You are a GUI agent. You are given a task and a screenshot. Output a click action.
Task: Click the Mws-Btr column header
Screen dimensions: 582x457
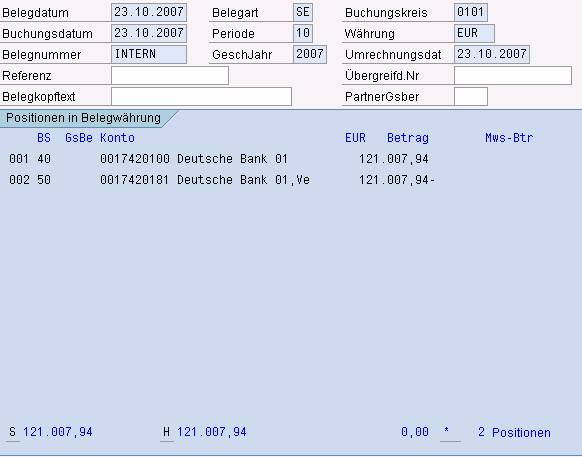click(509, 138)
